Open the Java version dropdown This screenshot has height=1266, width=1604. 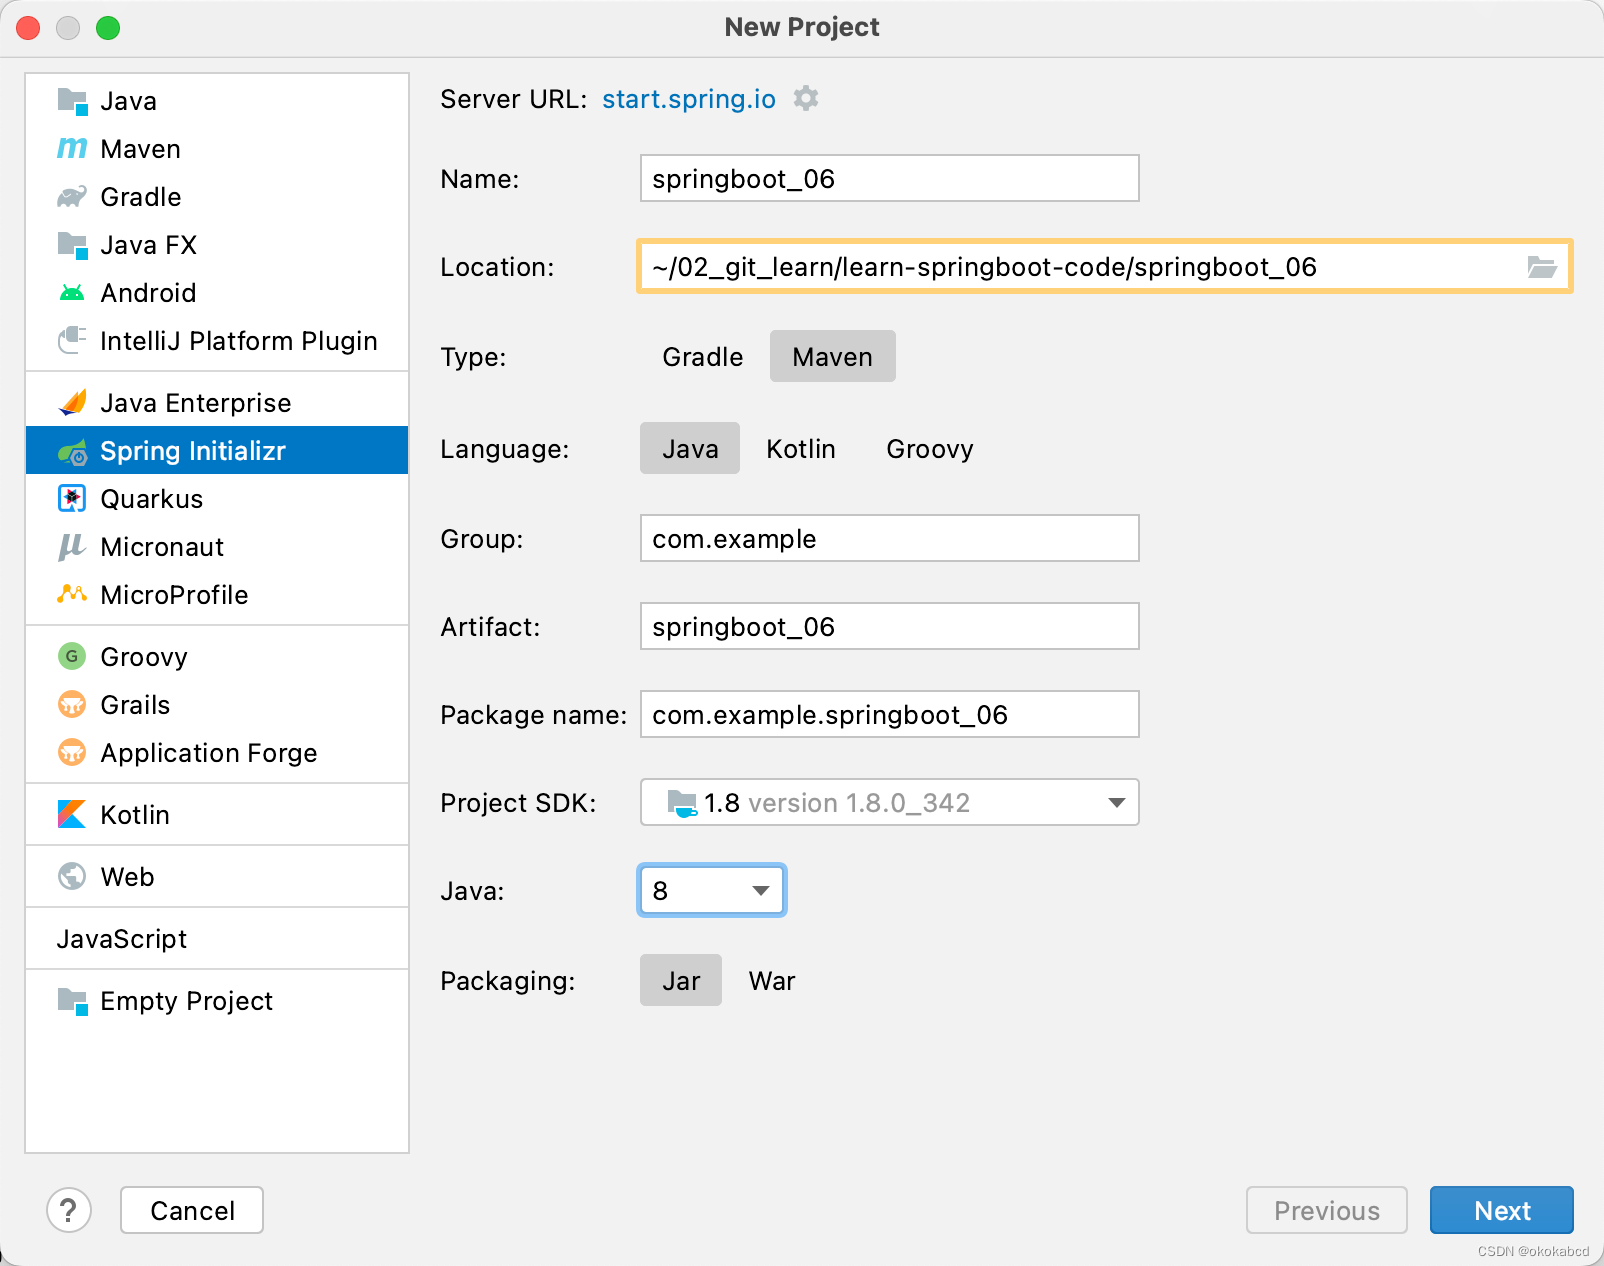712,891
